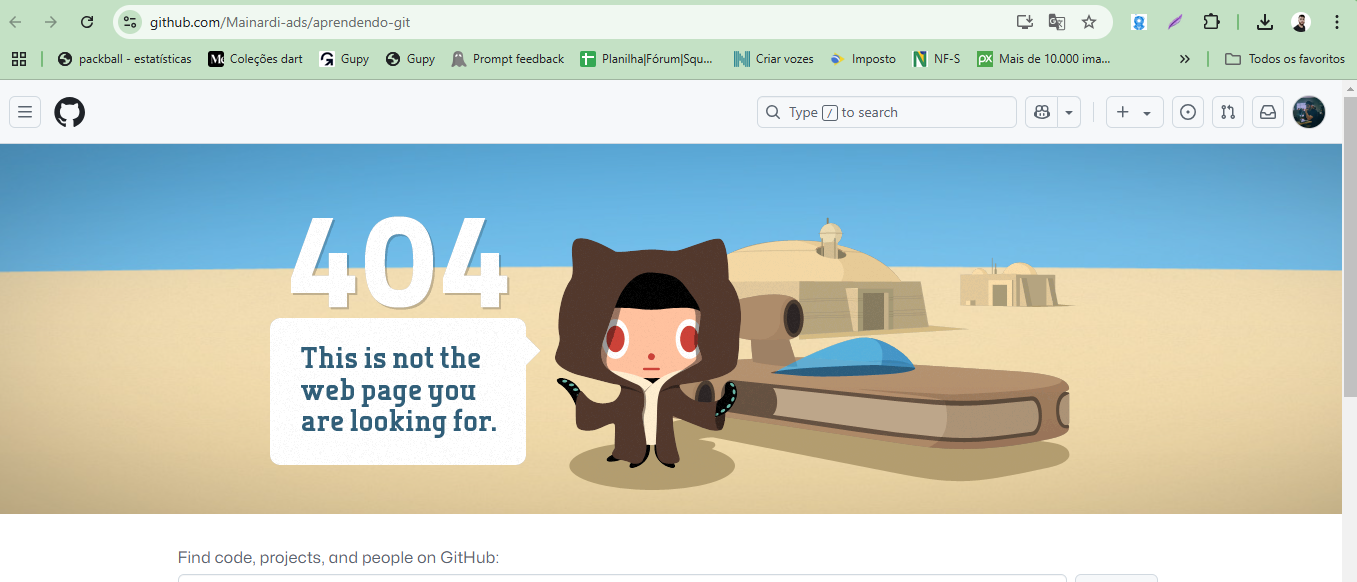1357x582 pixels.
Task: Reload the page with the refresh icon
Action: [87, 22]
